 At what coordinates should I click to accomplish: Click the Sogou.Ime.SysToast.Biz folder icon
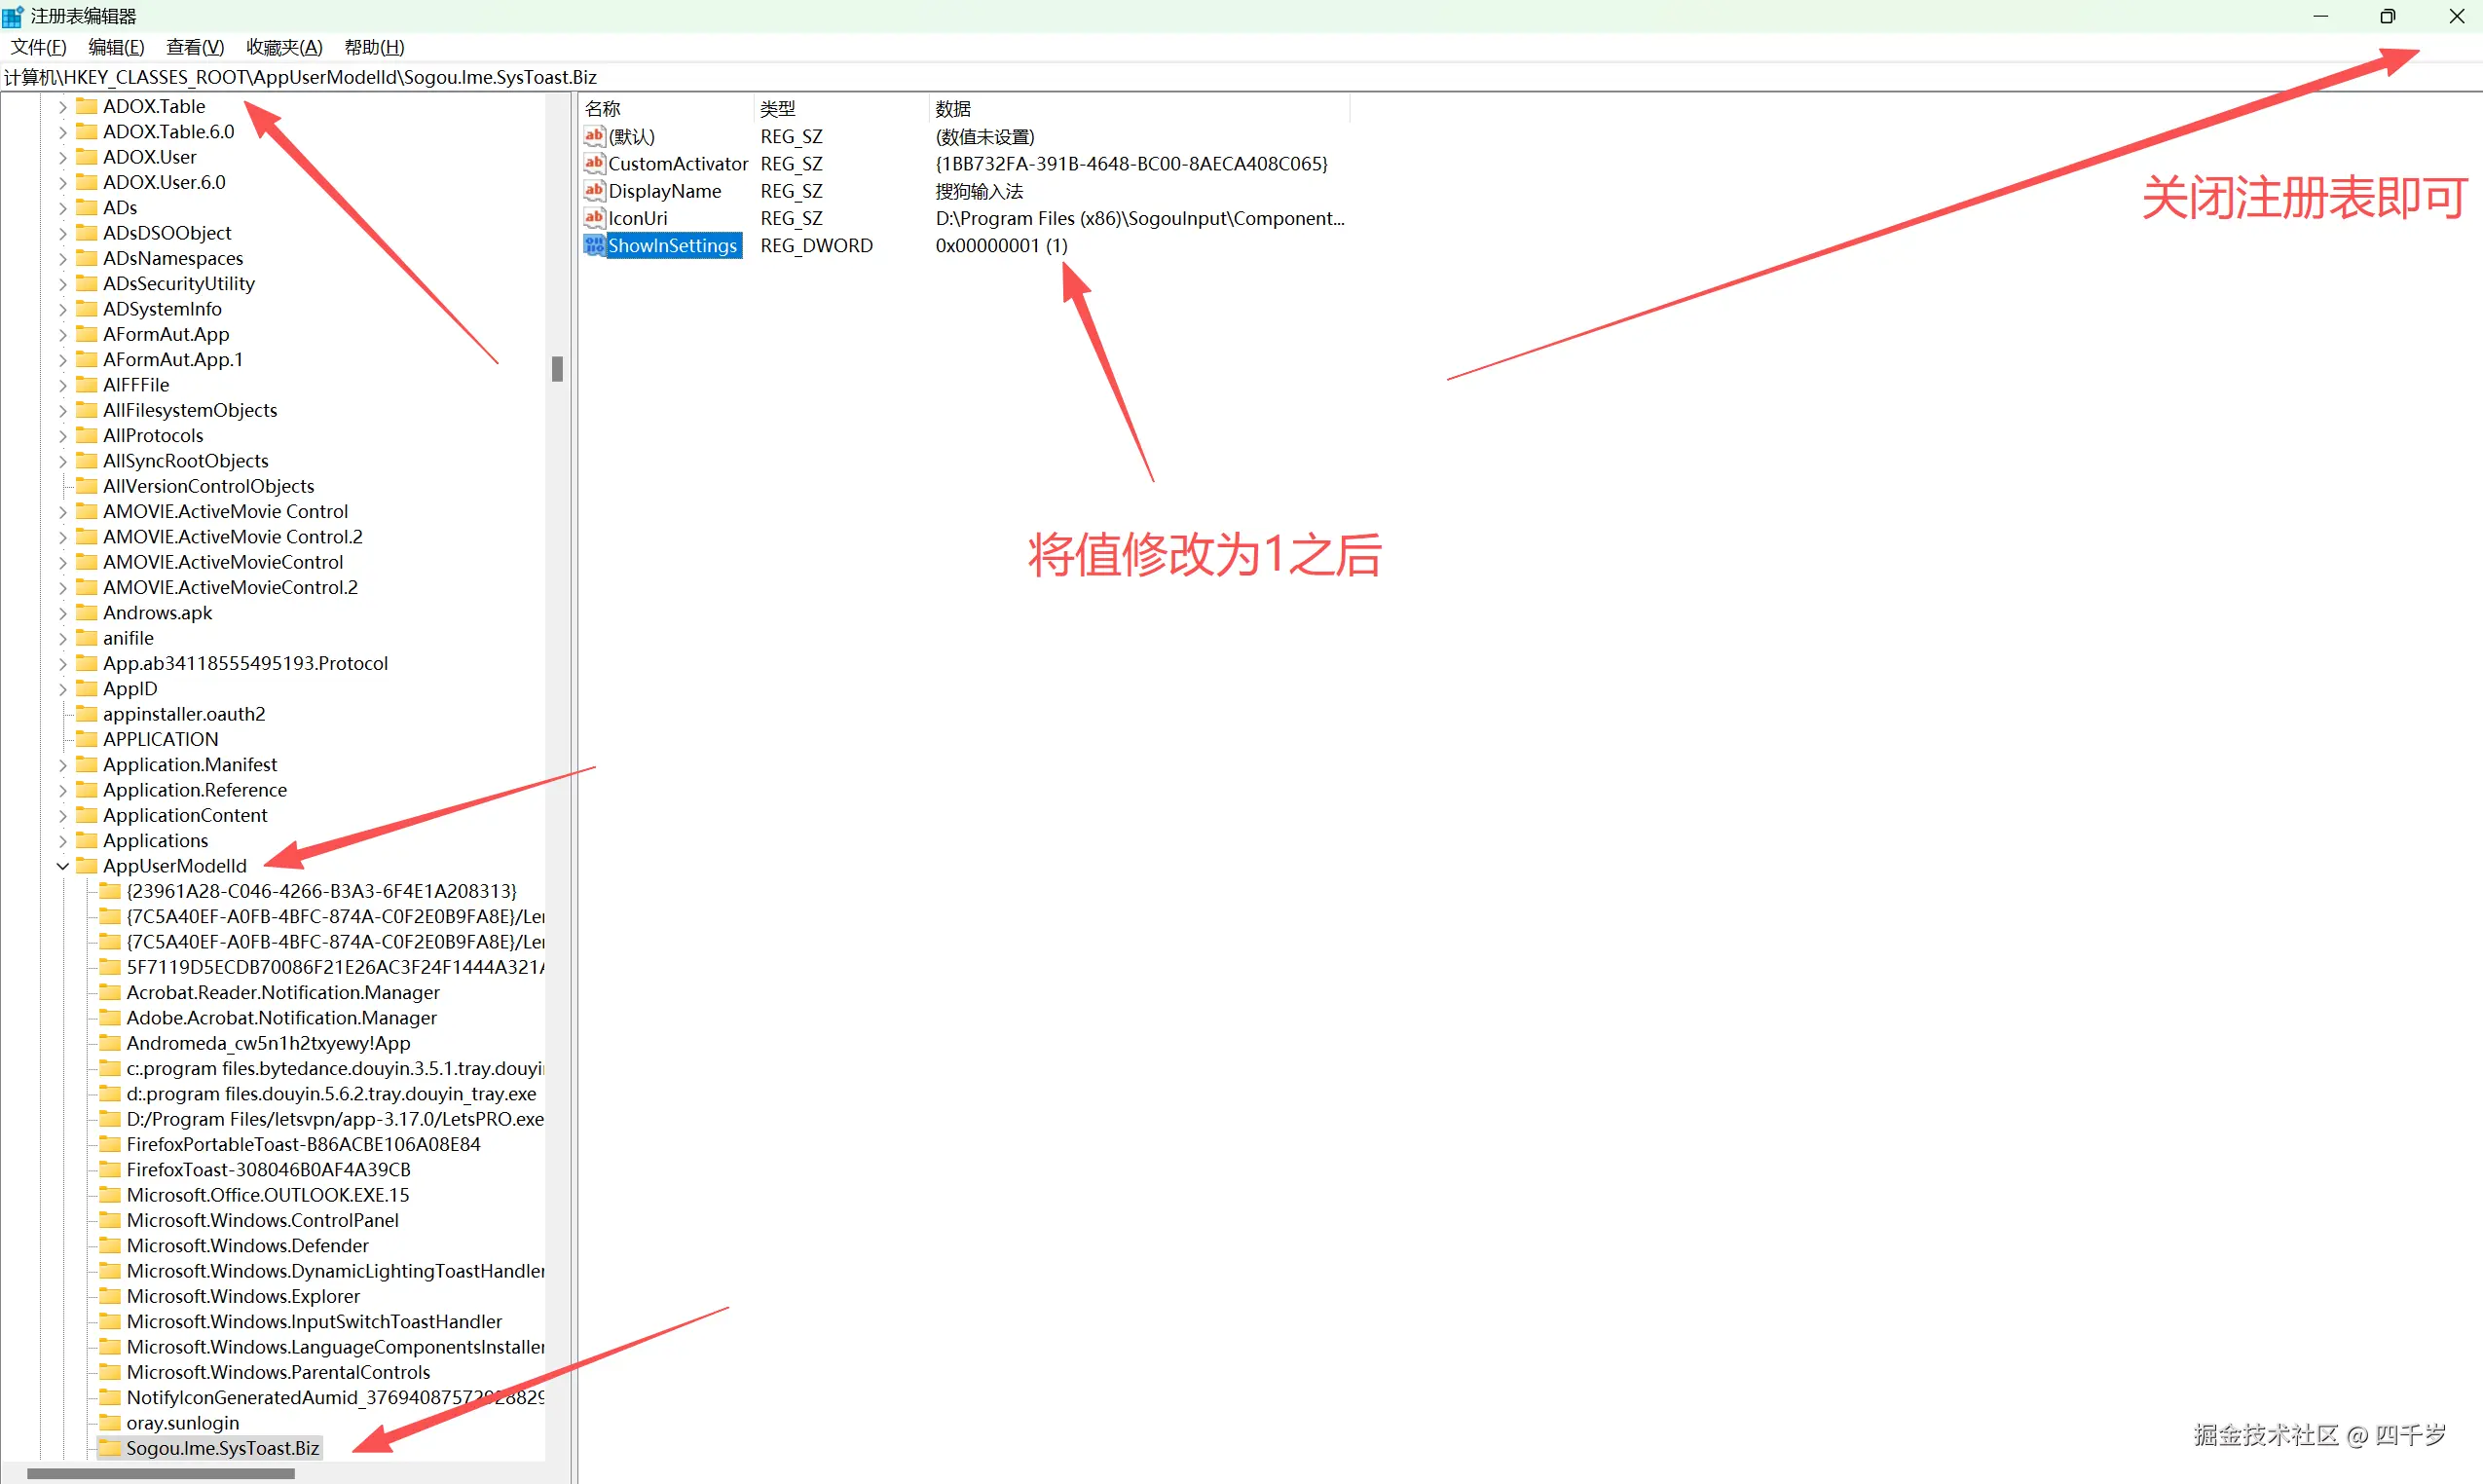click(110, 1447)
